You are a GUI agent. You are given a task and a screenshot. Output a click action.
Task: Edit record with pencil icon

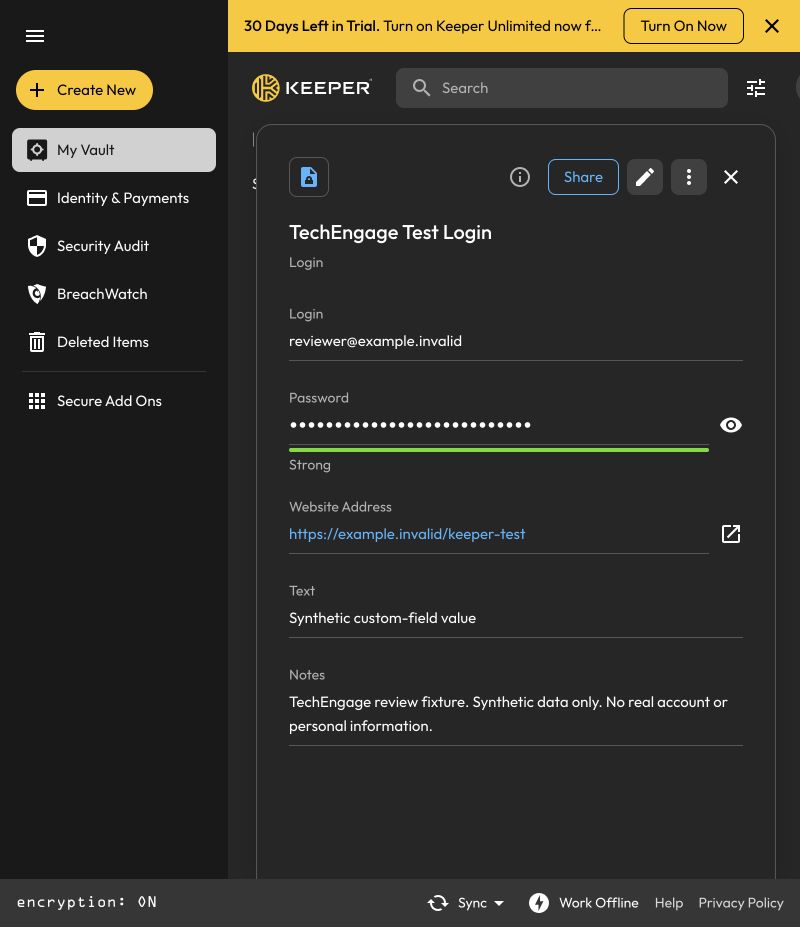[x=644, y=177]
